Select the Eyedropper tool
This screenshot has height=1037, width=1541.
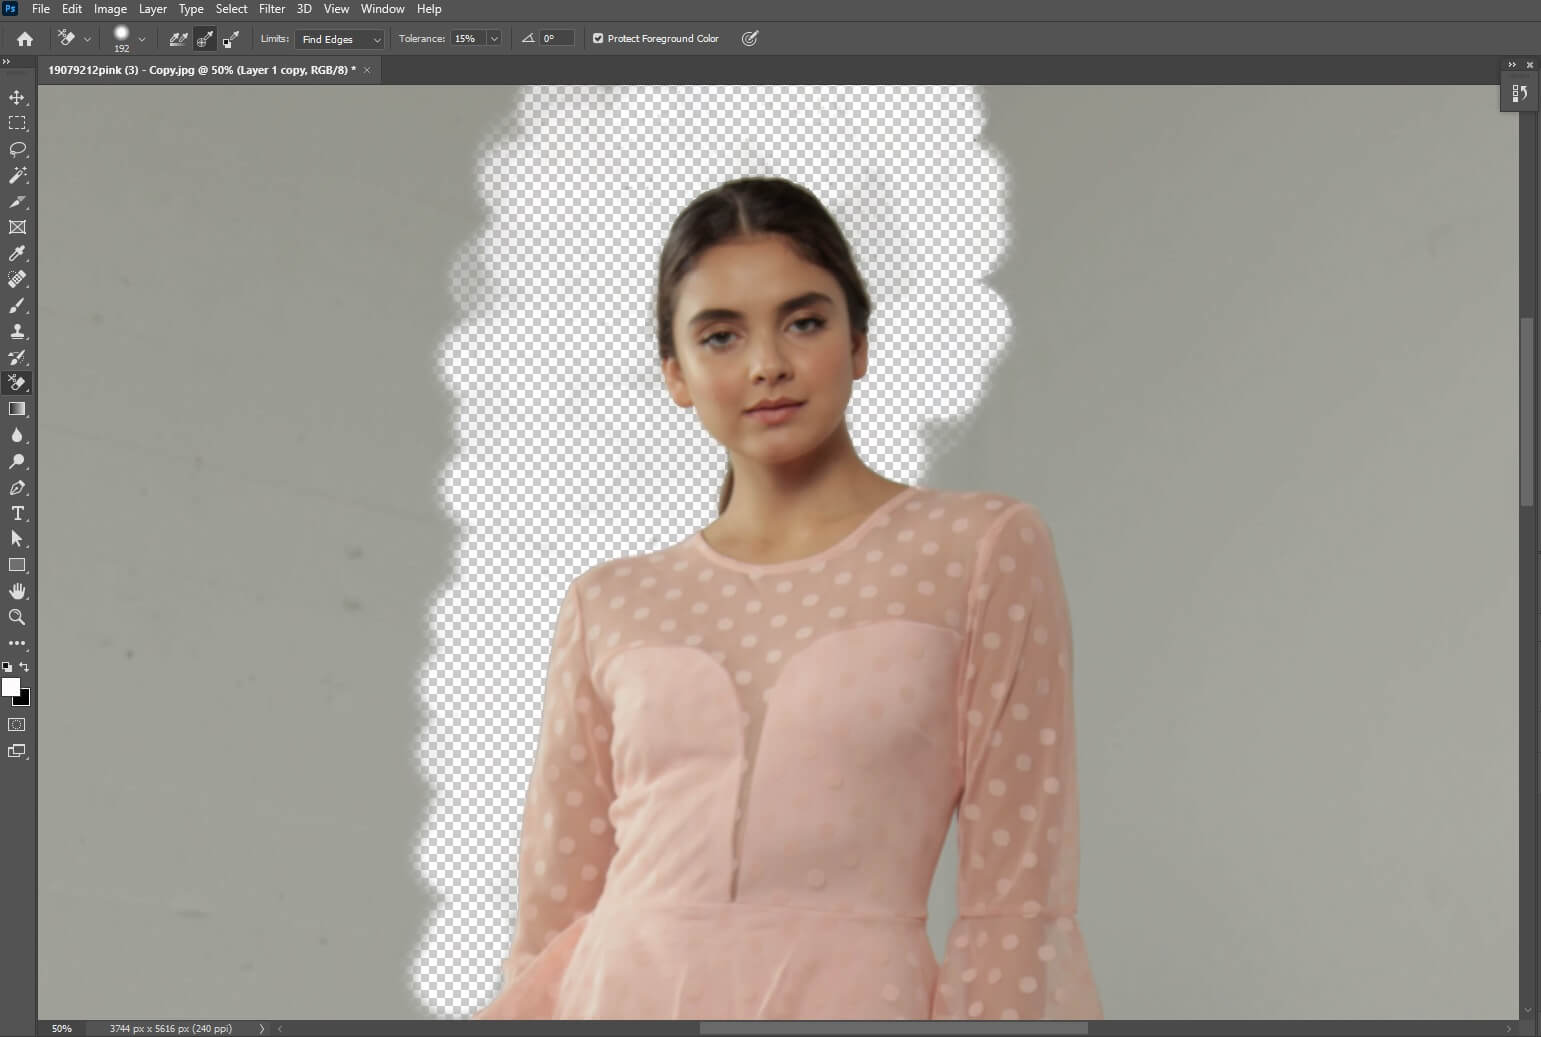coord(17,253)
